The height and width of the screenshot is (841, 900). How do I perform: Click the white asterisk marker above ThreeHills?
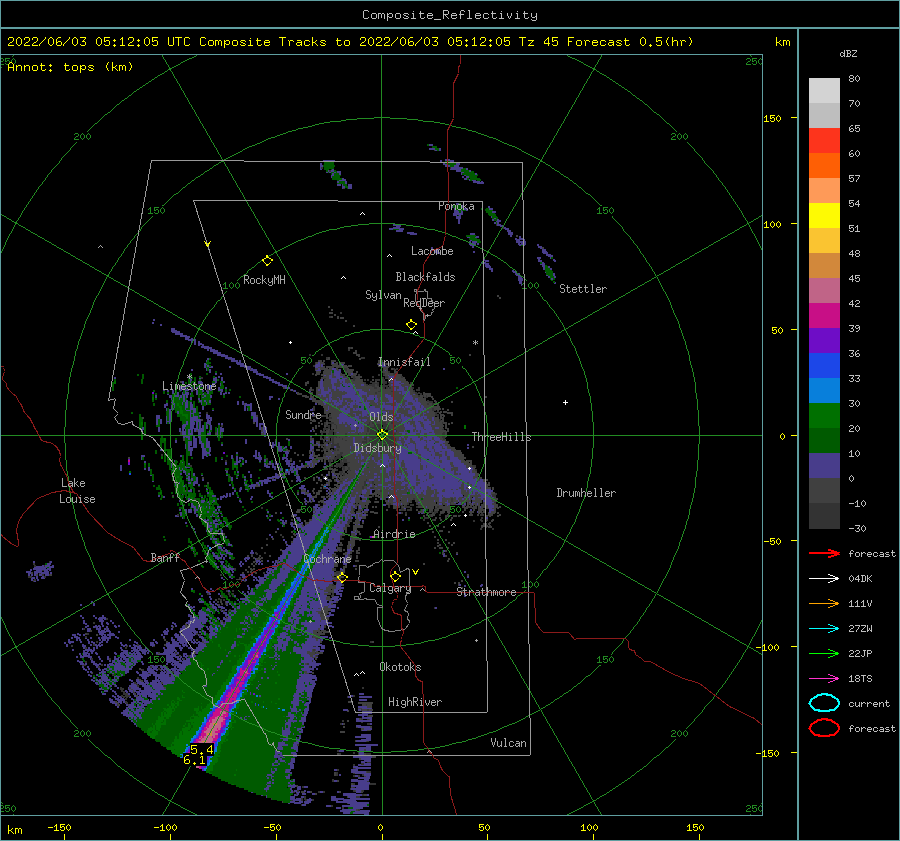(475, 343)
